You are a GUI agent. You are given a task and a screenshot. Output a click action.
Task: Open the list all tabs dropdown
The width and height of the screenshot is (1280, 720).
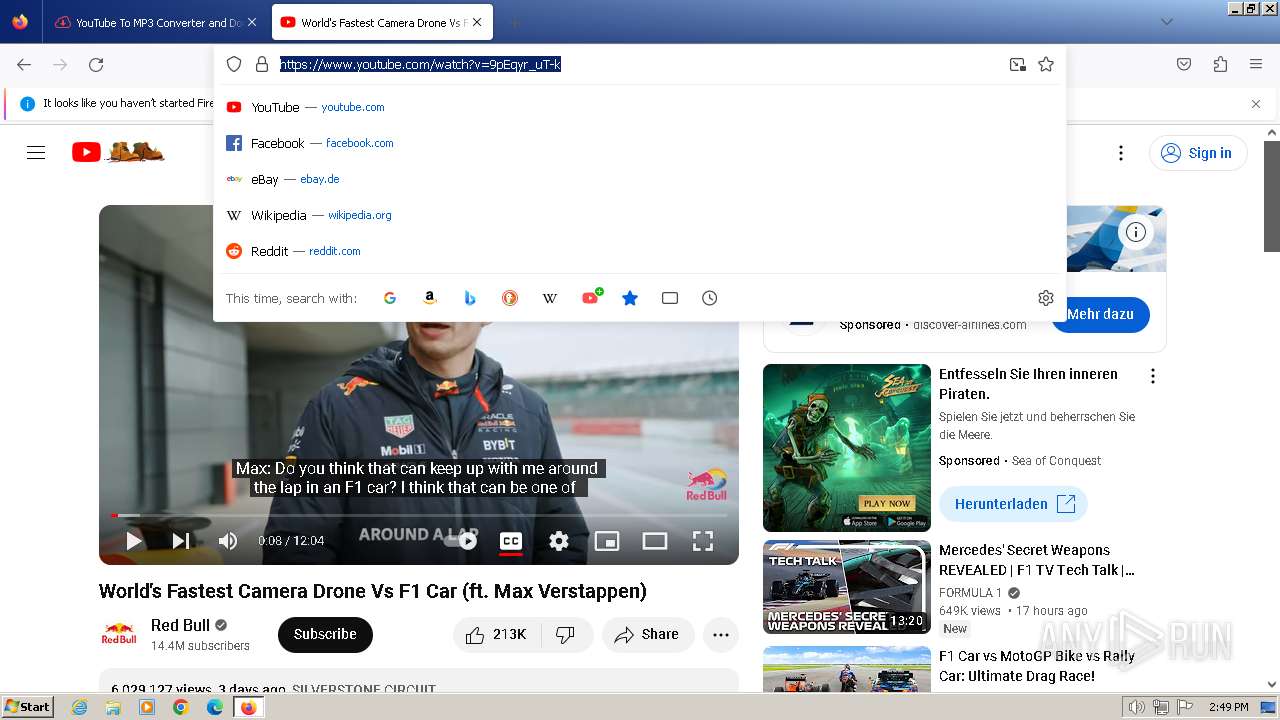click(1166, 22)
